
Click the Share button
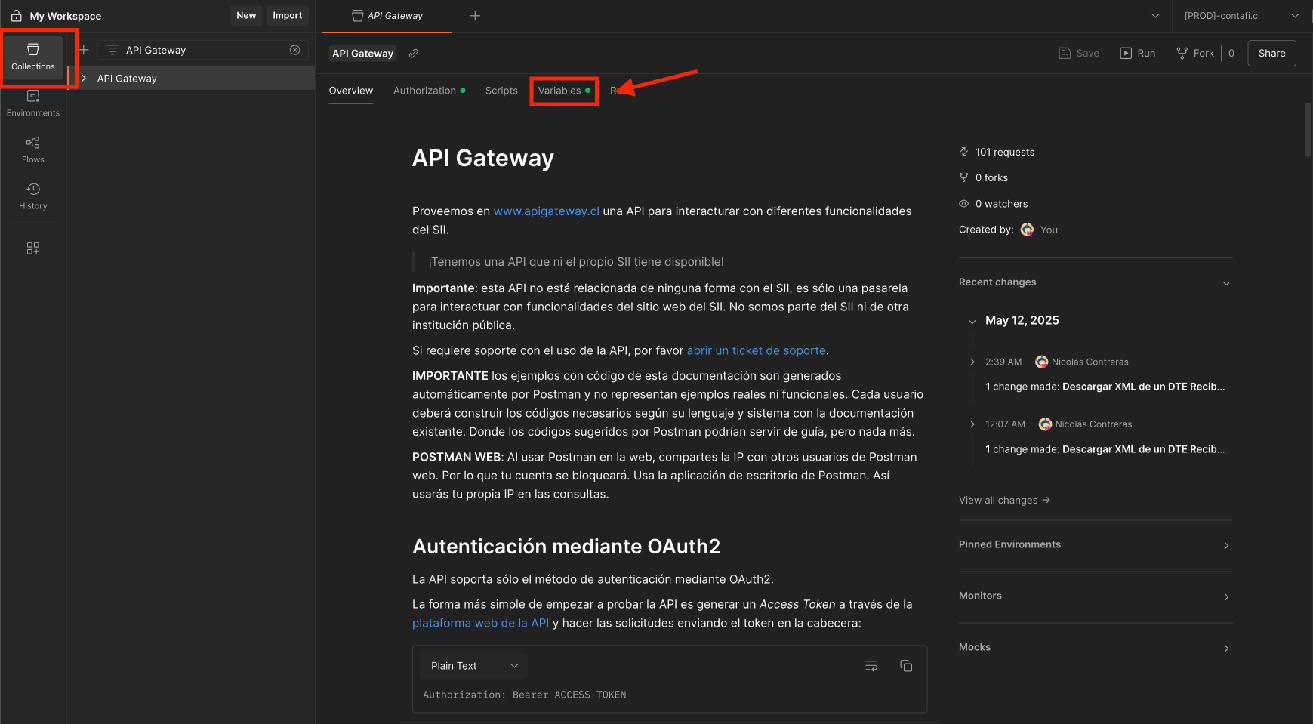coord(1272,53)
